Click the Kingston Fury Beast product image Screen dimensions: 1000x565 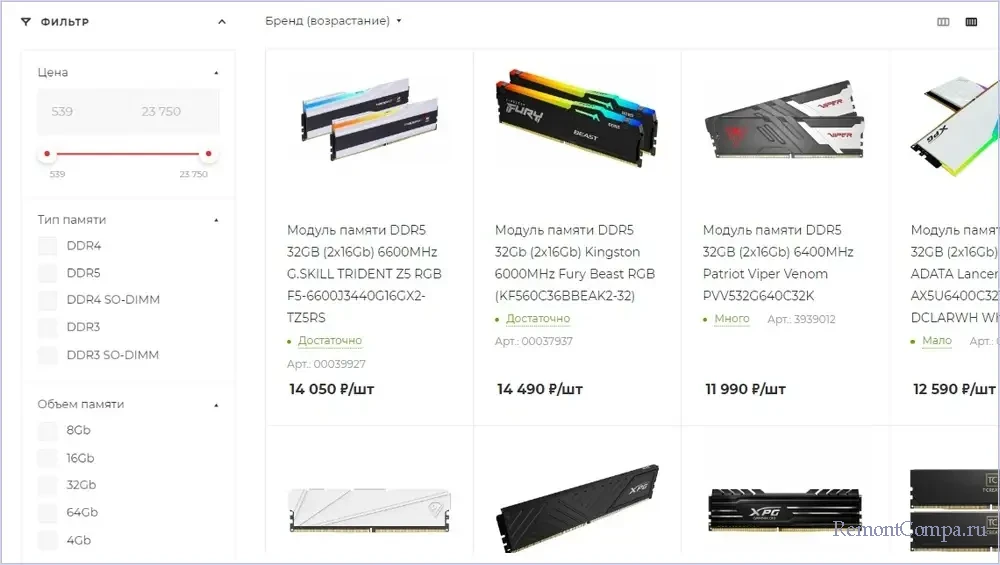pos(576,119)
